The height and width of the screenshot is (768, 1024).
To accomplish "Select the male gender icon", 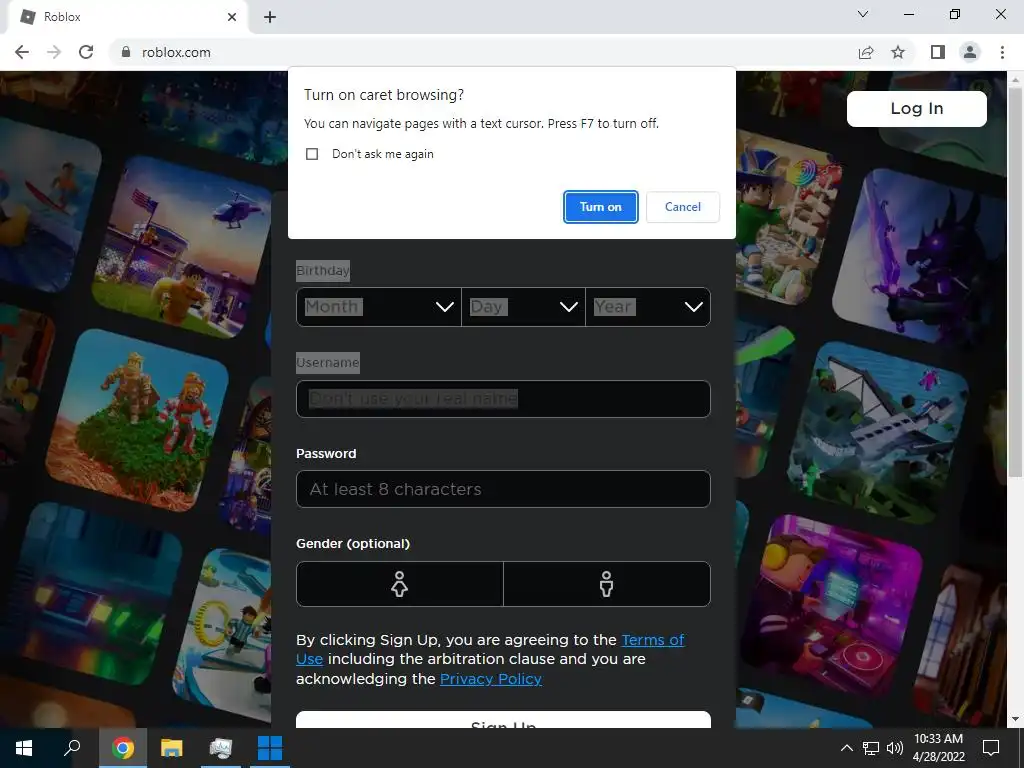I will coord(607,584).
